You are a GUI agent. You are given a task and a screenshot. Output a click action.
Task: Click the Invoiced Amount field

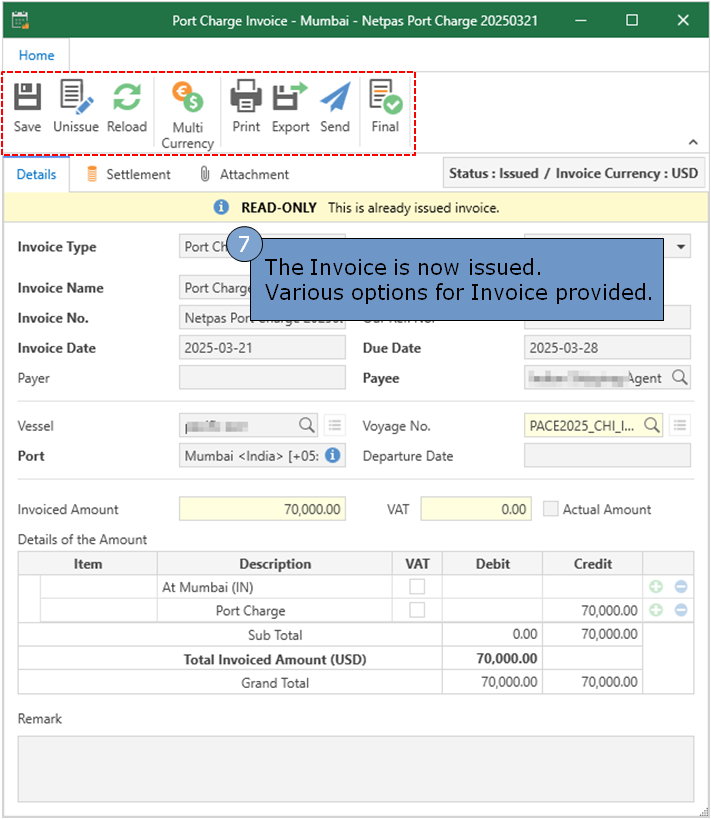pyautogui.click(x=262, y=509)
